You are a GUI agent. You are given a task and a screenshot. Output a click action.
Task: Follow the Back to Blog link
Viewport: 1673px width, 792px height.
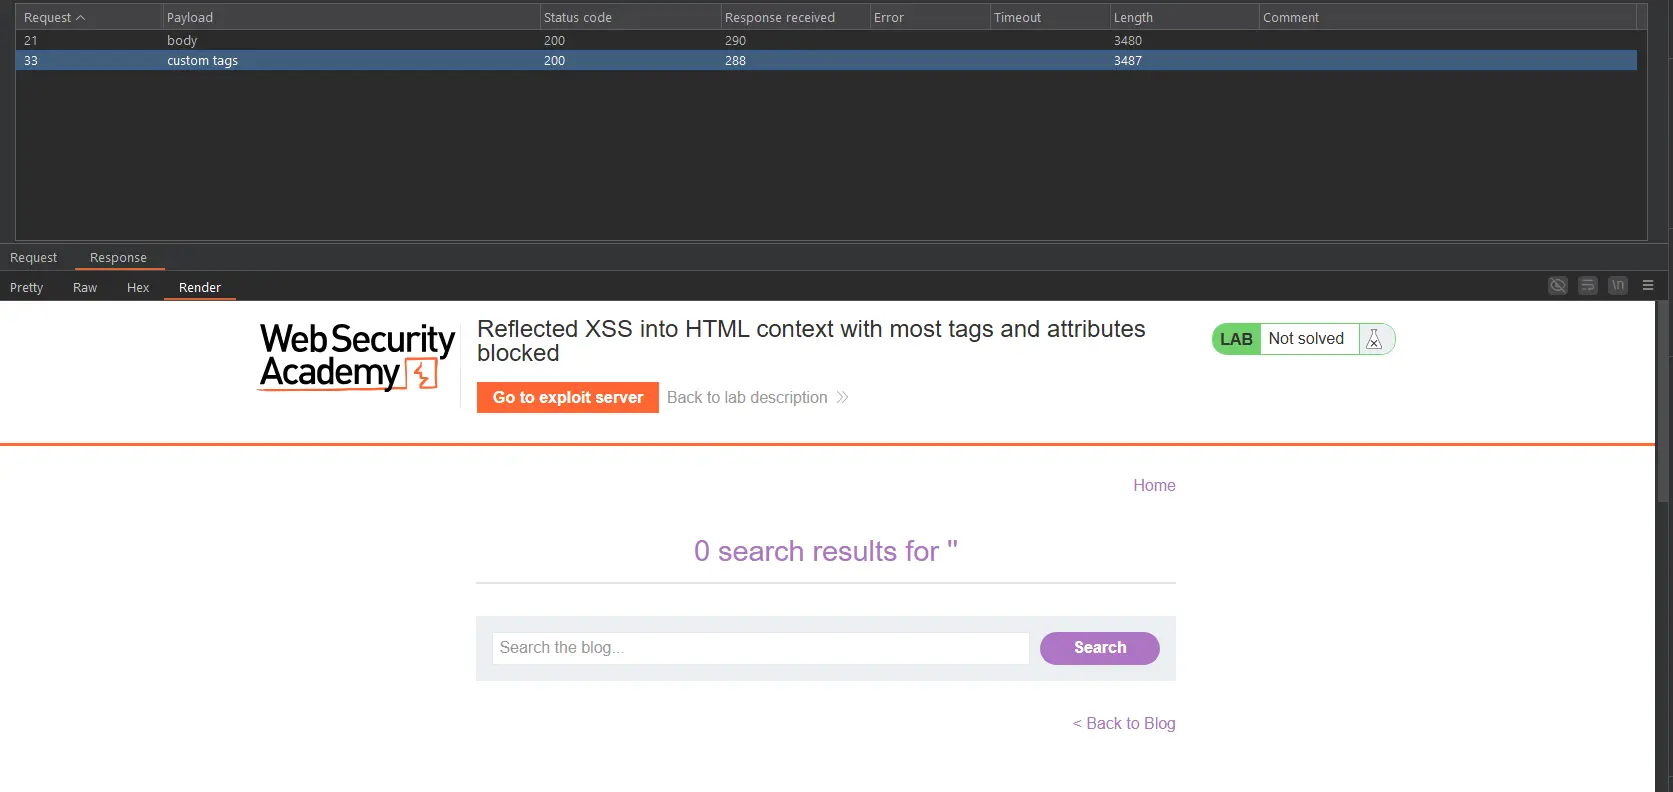click(1124, 724)
